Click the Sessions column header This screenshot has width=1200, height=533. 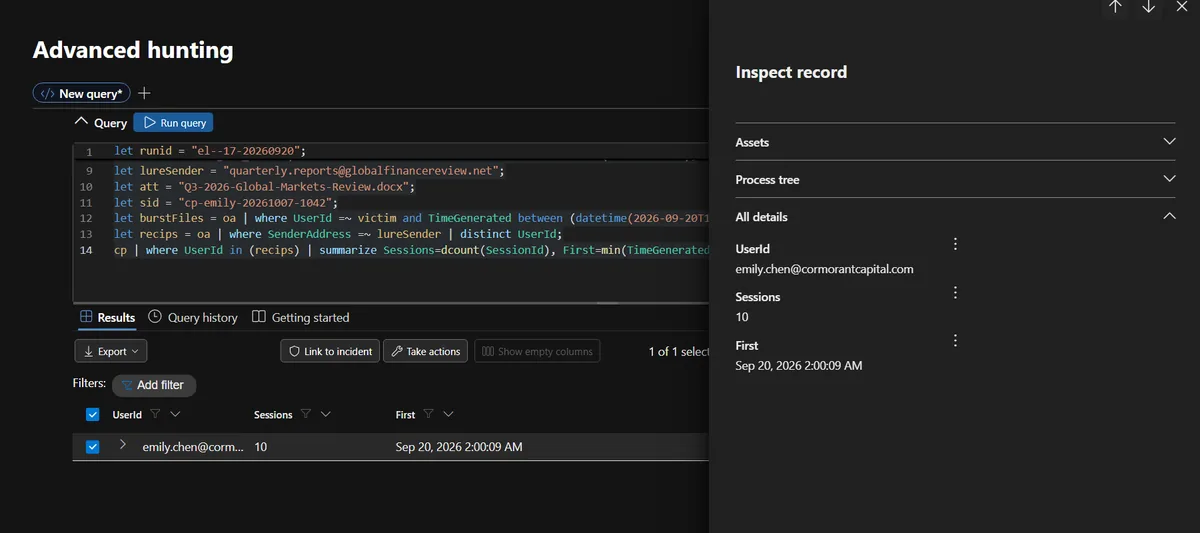click(273, 414)
